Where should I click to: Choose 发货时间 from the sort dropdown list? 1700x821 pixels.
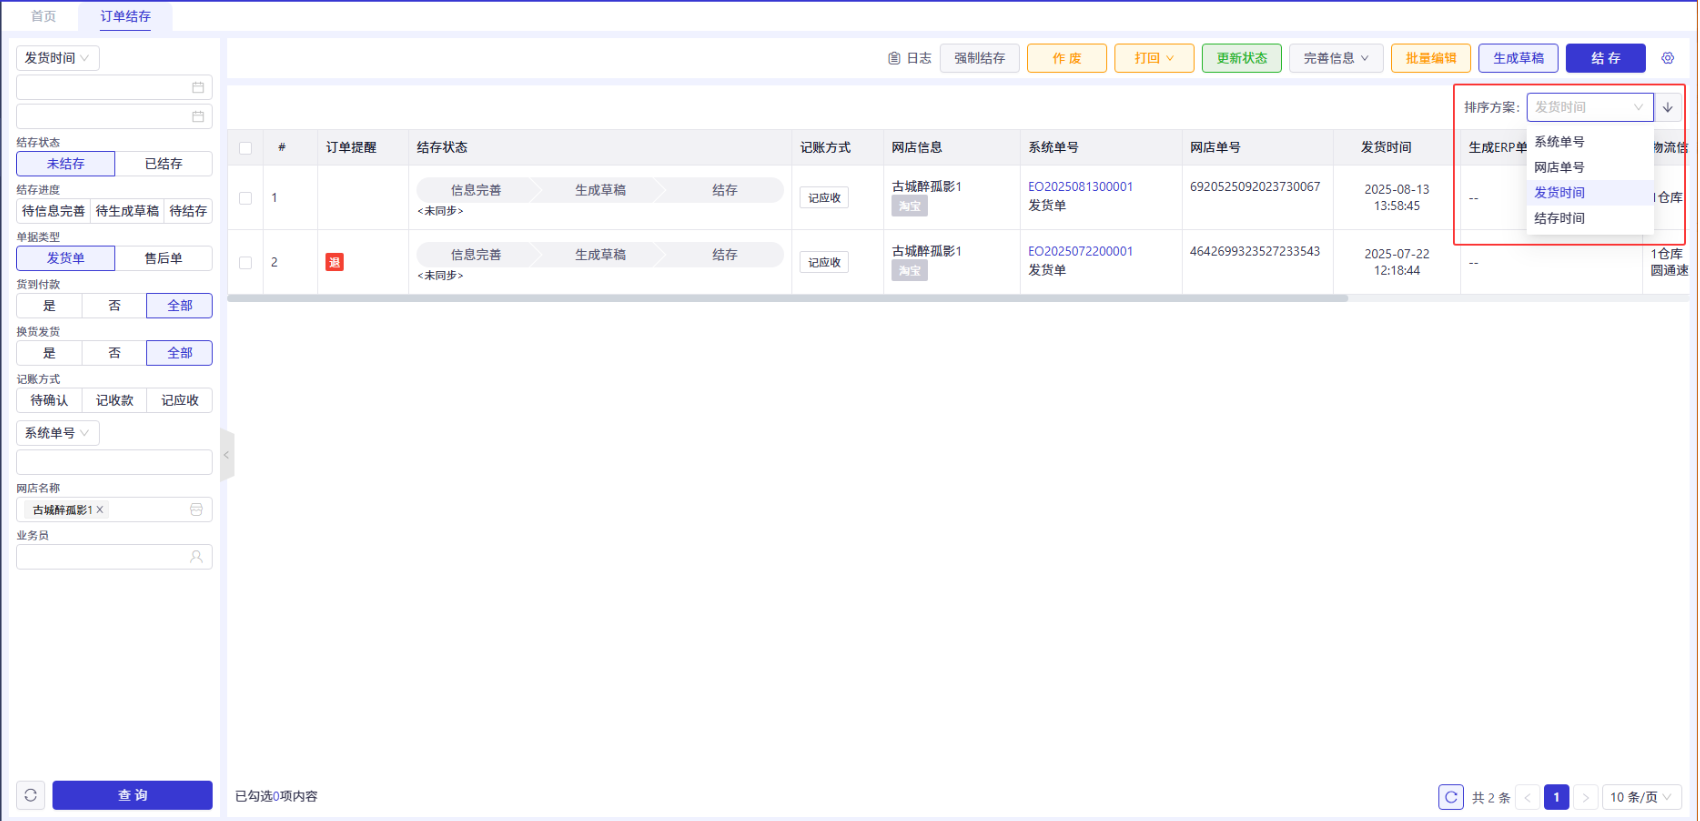coord(1589,192)
